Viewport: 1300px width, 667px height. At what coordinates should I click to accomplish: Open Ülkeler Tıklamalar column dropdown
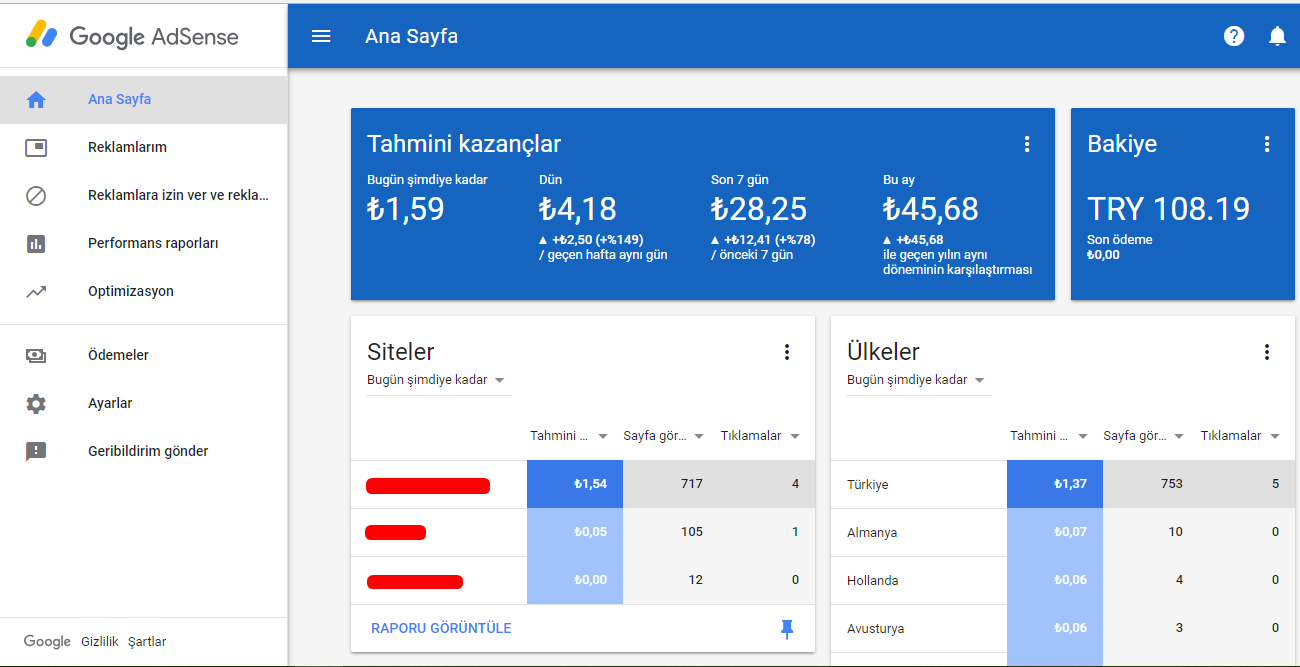[x=1241, y=436]
